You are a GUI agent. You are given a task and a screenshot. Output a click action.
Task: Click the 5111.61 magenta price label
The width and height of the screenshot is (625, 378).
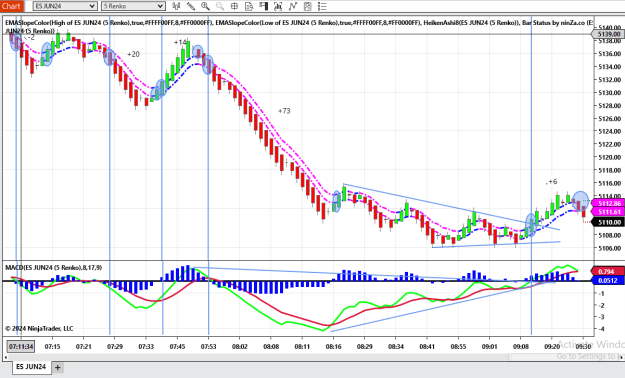click(x=609, y=212)
